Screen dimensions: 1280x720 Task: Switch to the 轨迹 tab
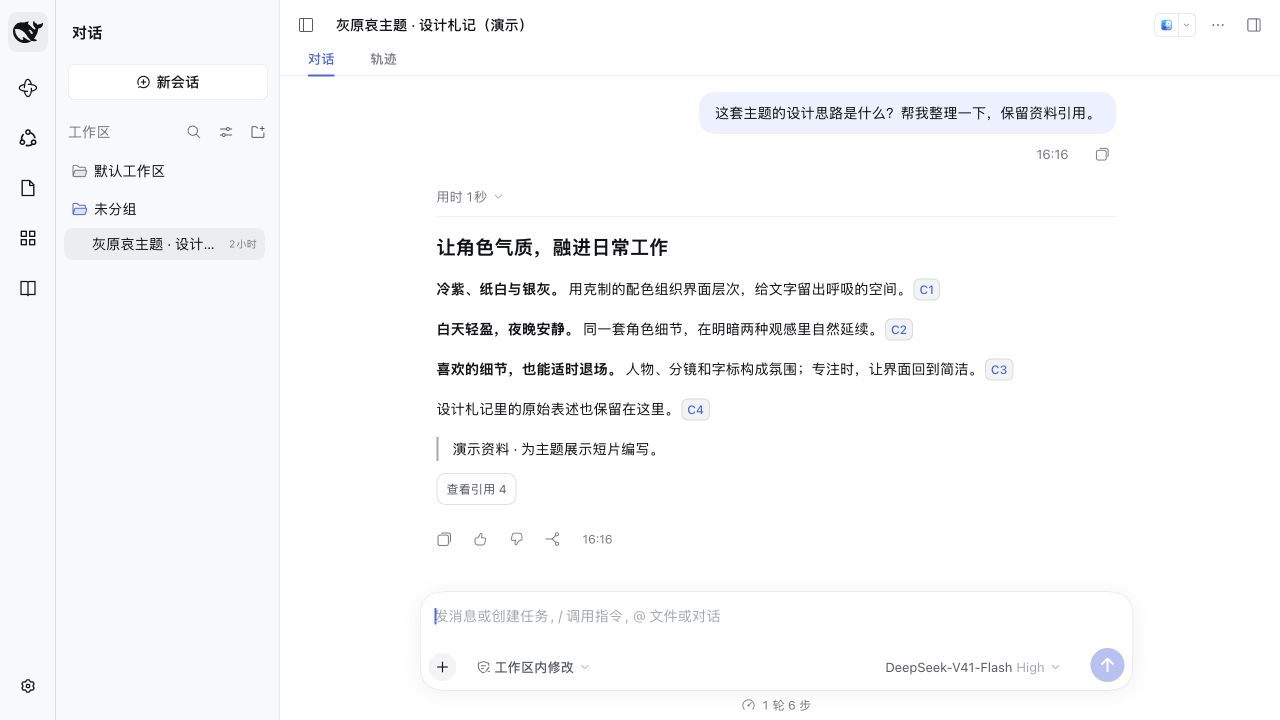(383, 59)
